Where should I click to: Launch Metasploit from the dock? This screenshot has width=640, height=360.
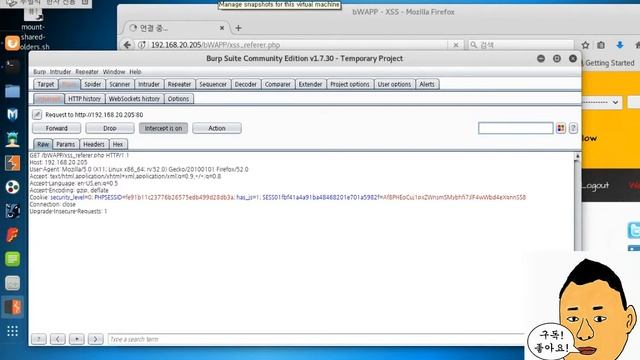pos(12,114)
